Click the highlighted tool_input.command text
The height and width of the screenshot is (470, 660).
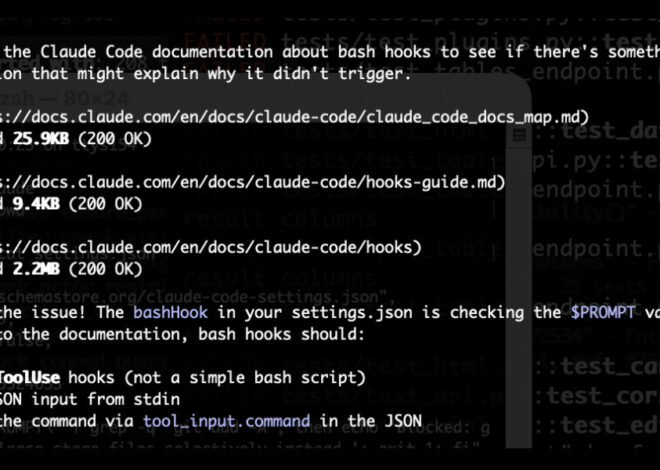click(x=226, y=421)
